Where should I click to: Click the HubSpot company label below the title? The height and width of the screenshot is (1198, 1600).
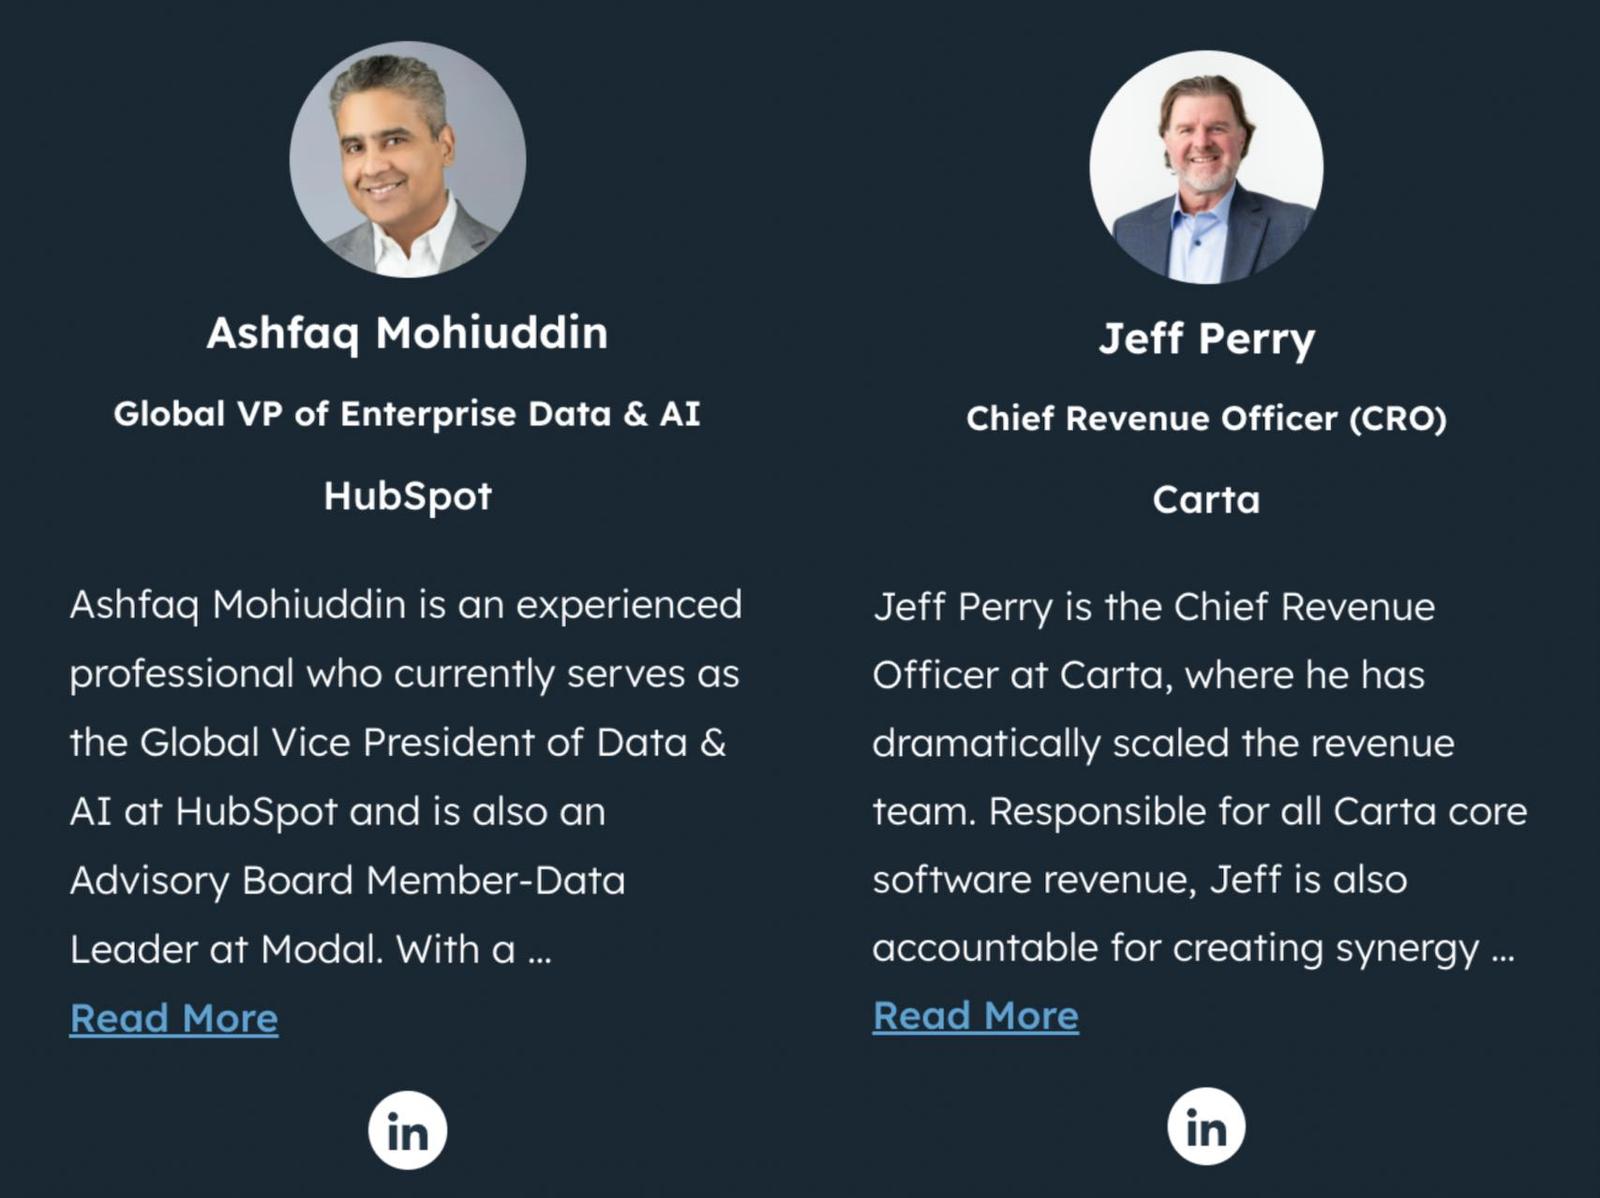coord(407,496)
